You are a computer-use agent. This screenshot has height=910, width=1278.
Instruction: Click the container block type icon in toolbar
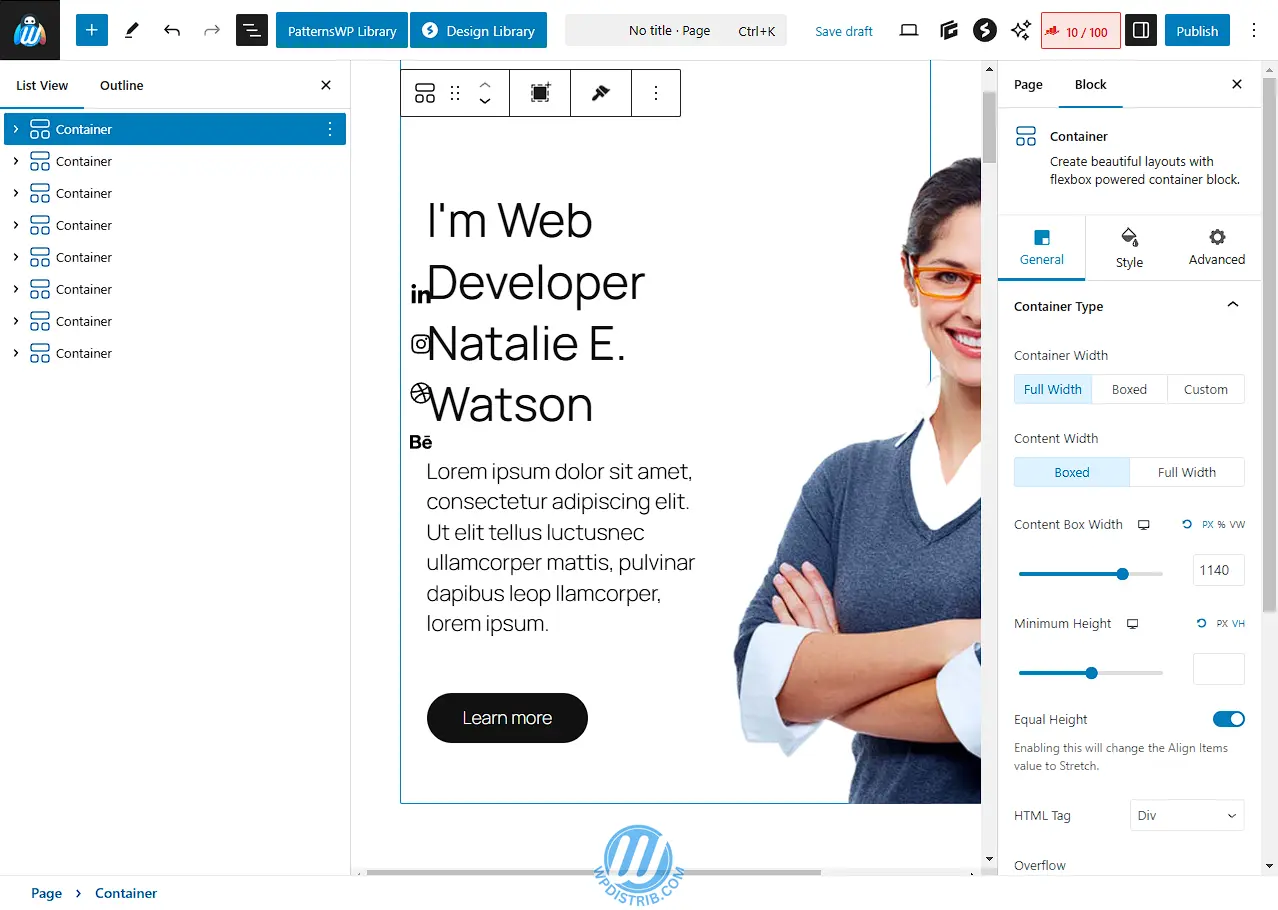click(425, 93)
